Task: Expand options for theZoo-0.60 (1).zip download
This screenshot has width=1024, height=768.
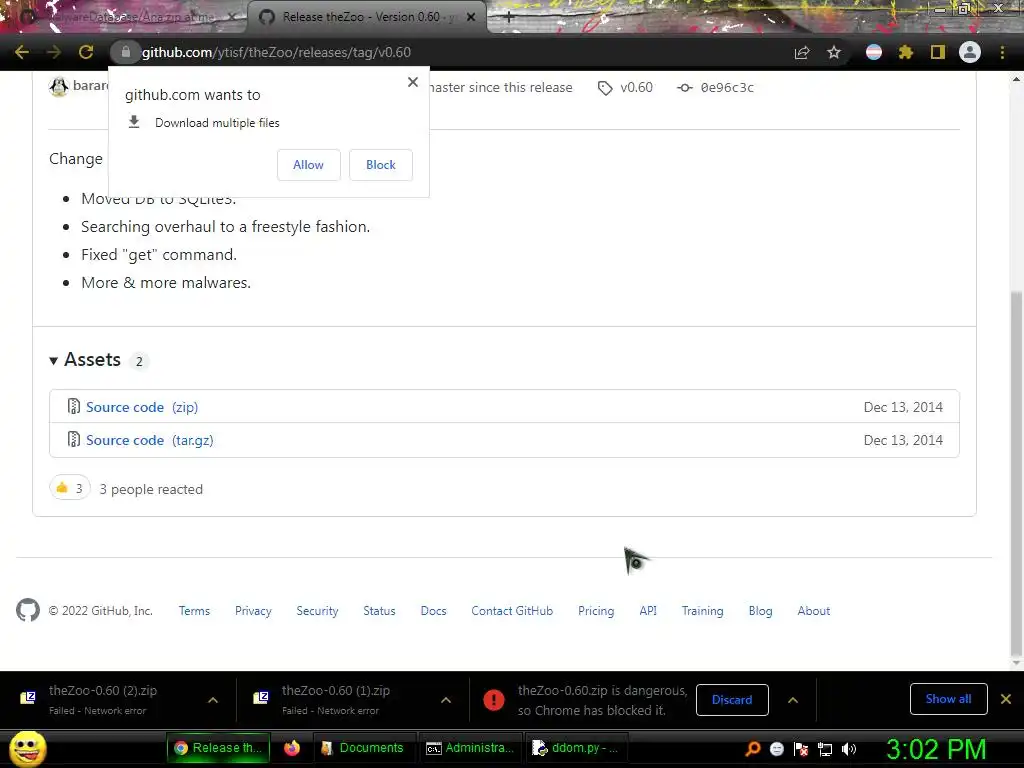Action: tap(446, 700)
